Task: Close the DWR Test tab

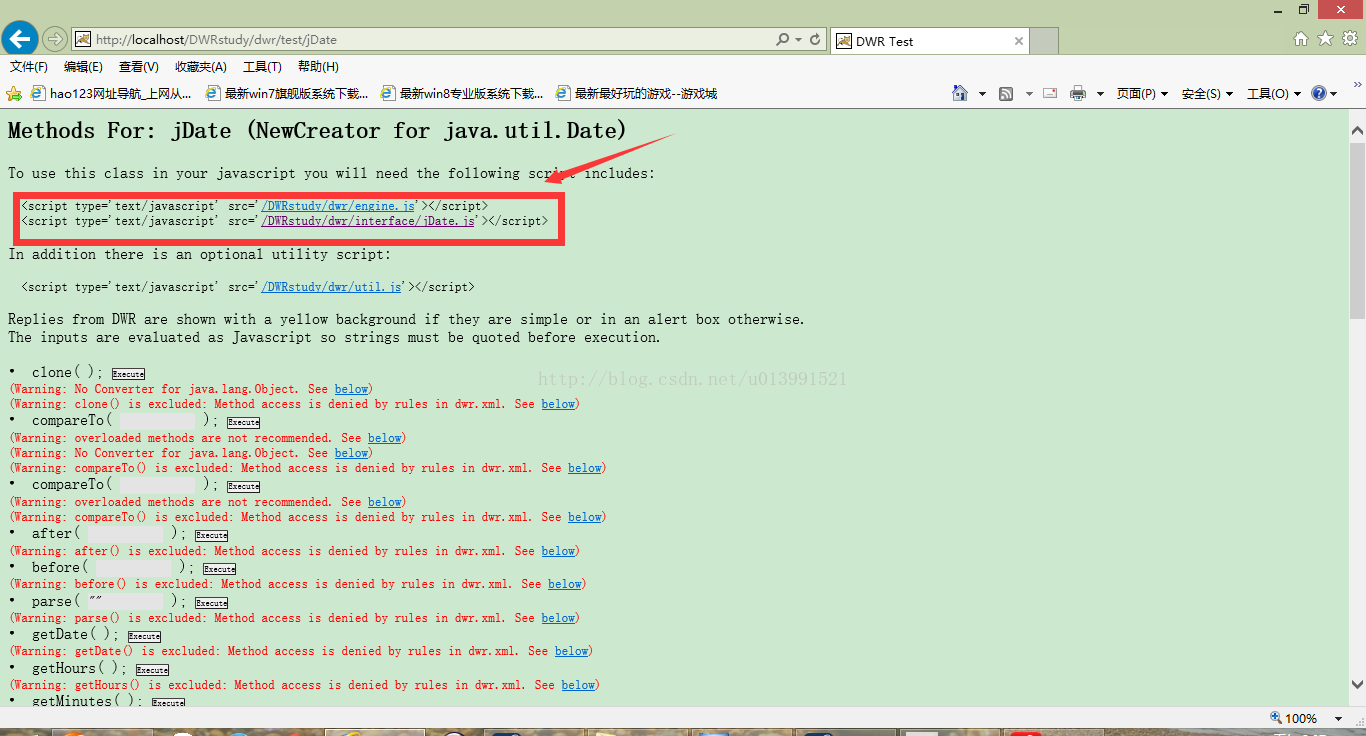Action: (1019, 41)
